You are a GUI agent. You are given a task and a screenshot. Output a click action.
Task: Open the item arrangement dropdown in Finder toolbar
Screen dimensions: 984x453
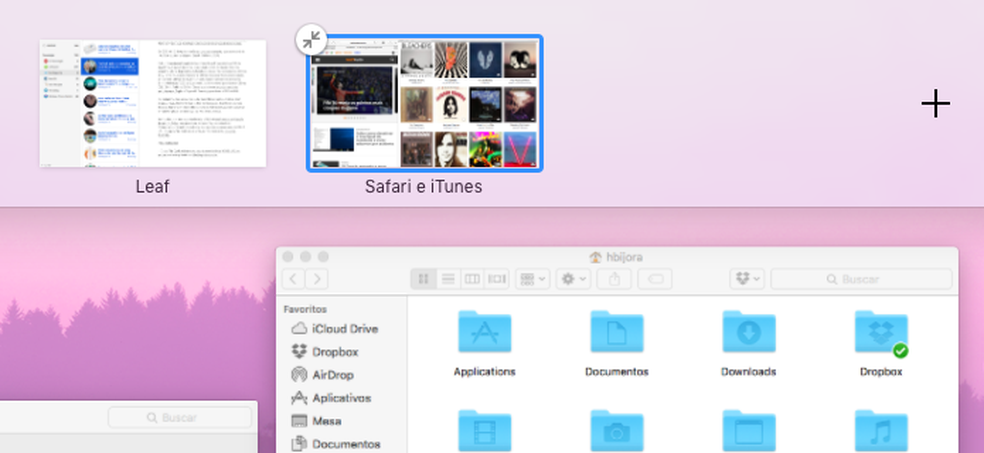533,279
